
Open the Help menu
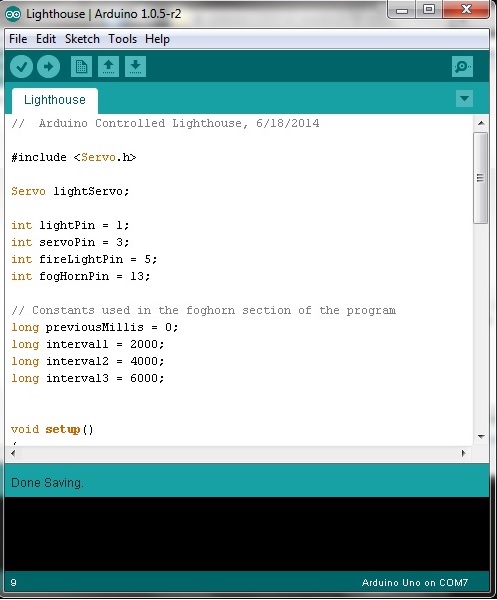tap(157, 39)
